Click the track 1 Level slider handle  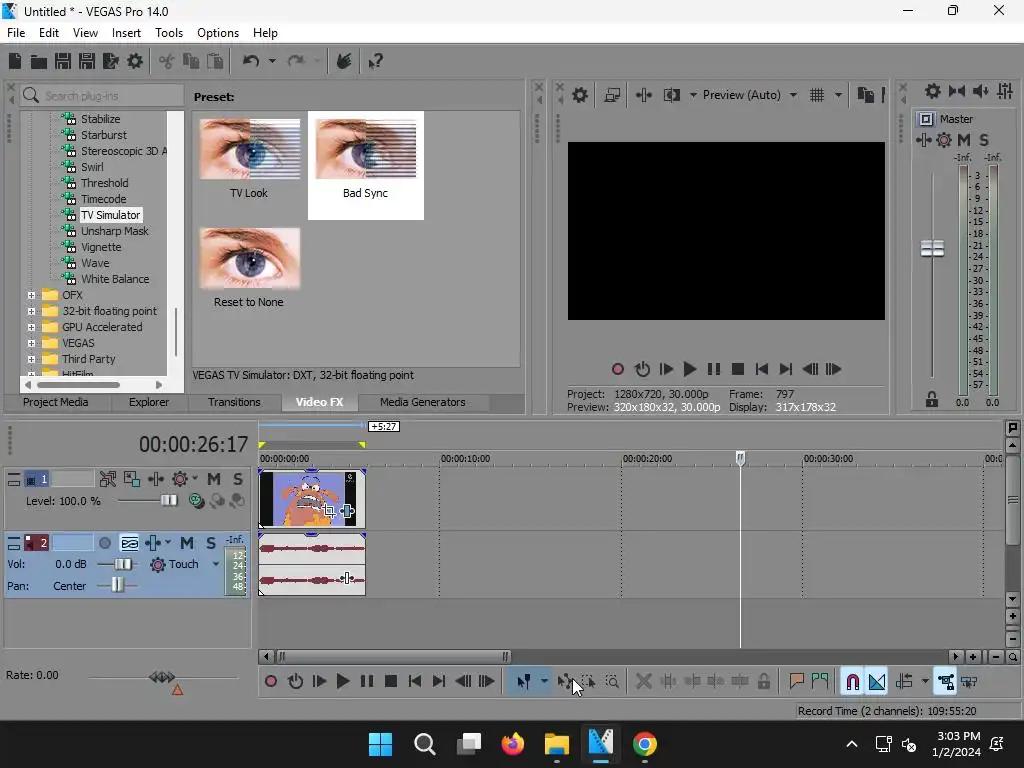(x=168, y=501)
